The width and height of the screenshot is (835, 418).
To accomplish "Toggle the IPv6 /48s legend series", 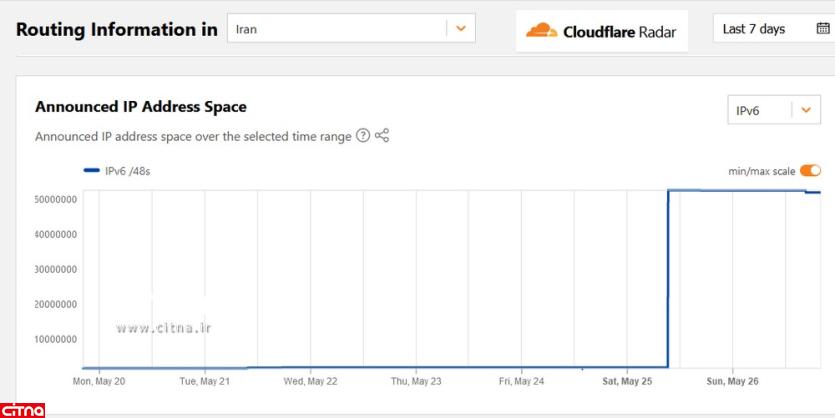I will coord(127,171).
